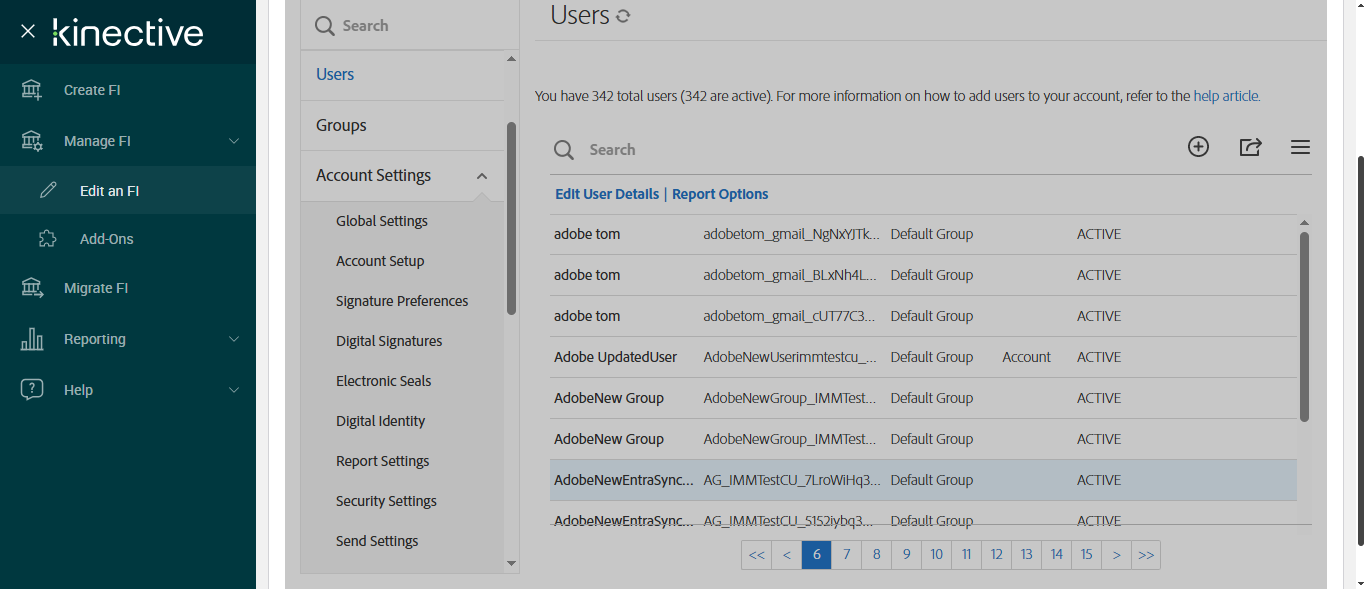The height and width of the screenshot is (589, 1366).
Task: Open the hamburger menu above users table
Action: (x=1300, y=148)
